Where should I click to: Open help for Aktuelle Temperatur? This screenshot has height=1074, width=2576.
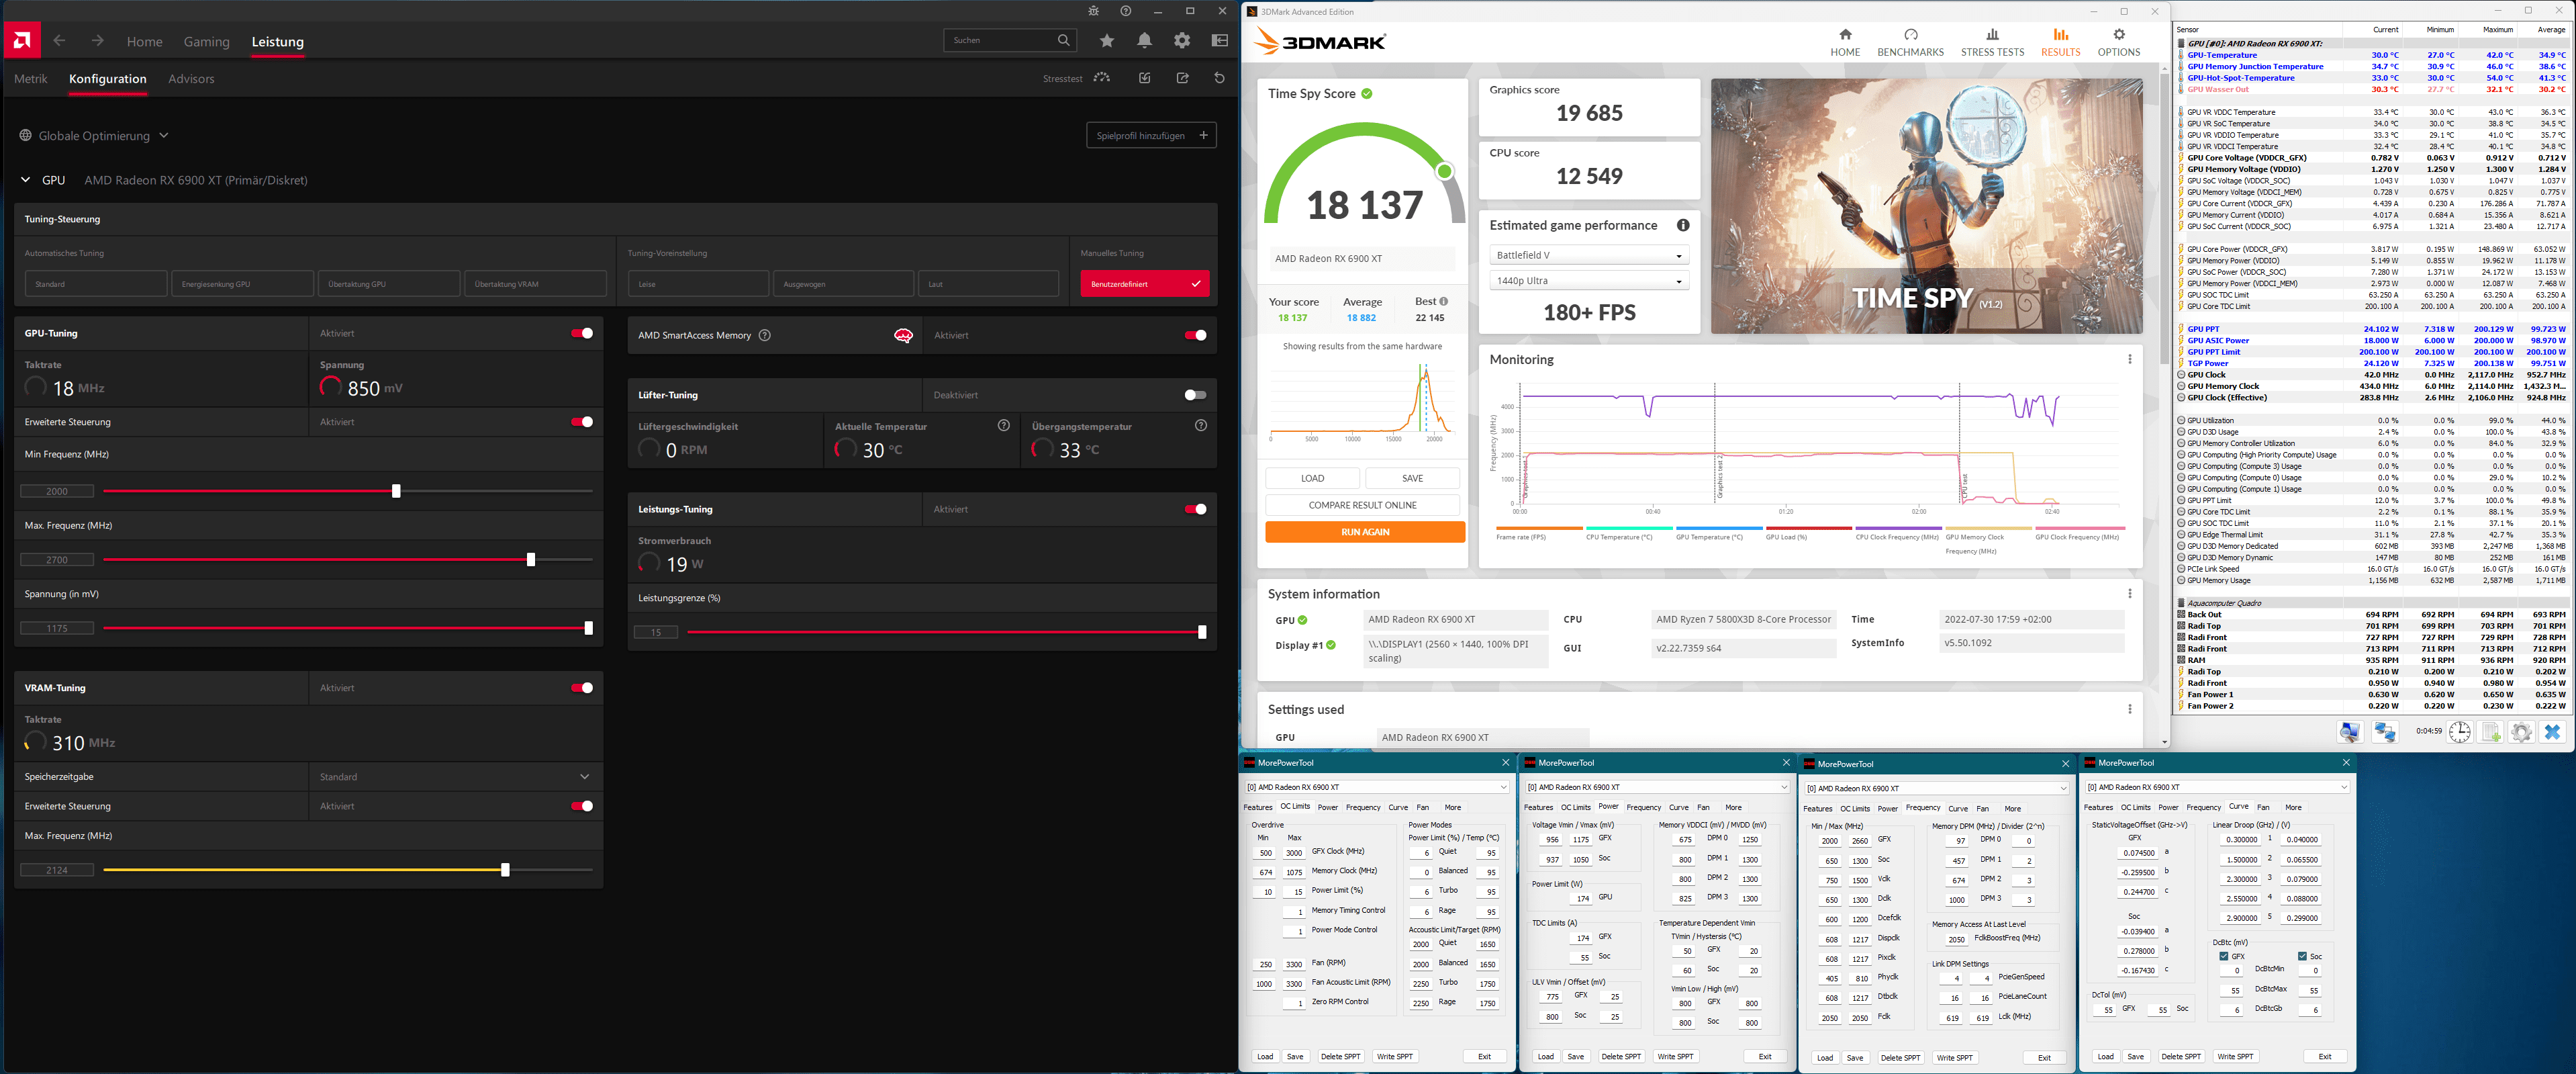pos(1004,425)
